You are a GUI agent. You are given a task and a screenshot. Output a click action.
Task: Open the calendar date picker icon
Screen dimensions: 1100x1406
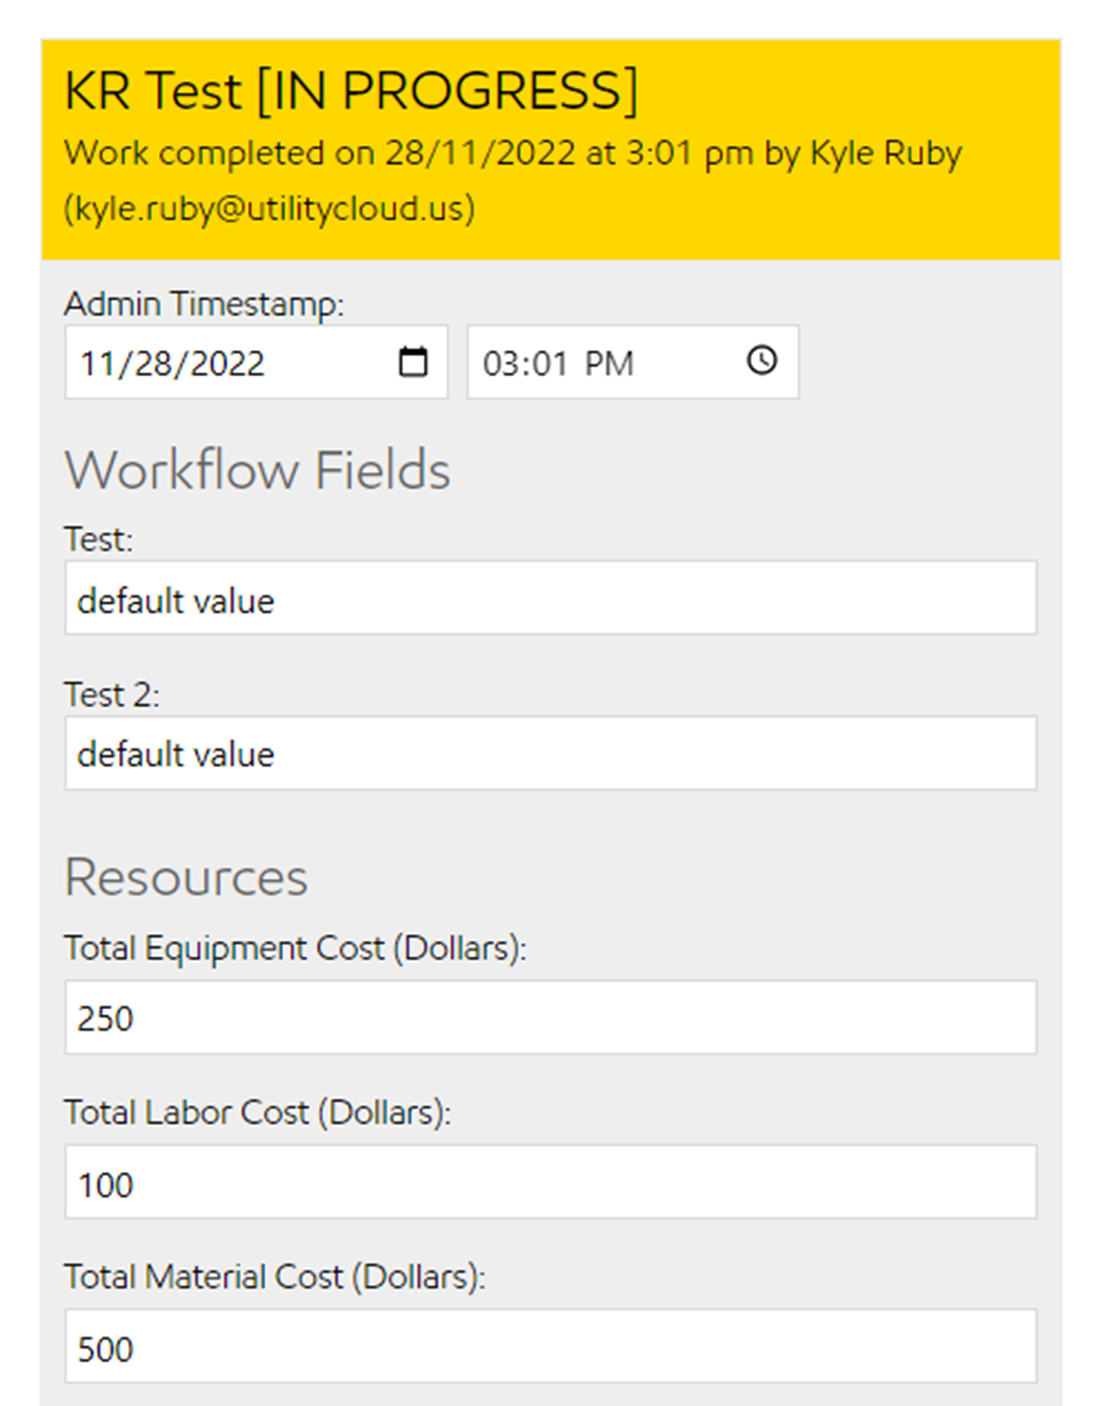click(x=413, y=362)
